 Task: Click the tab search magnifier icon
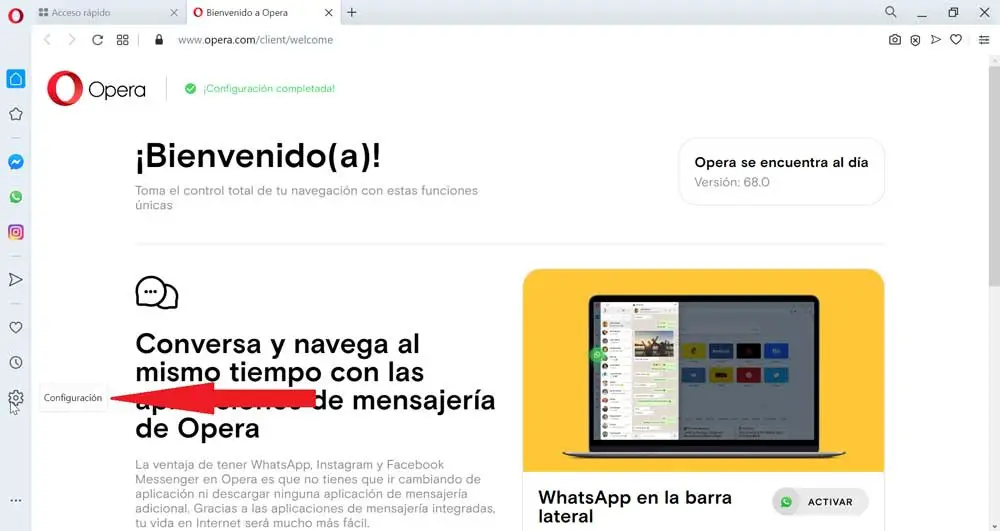click(x=890, y=12)
